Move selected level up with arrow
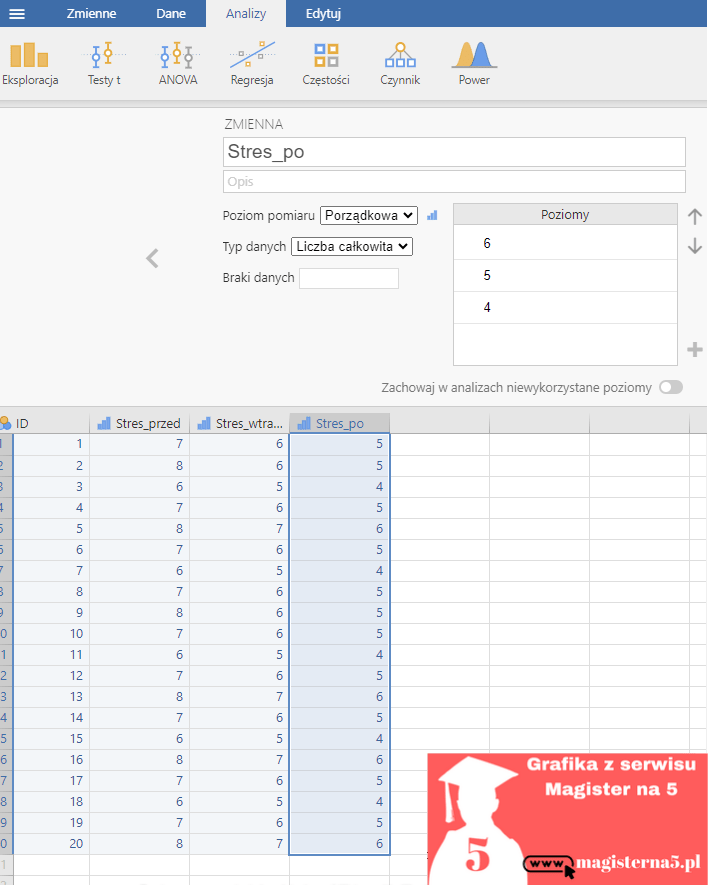The width and height of the screenshot is (708, 885). [x=695, y=216]
